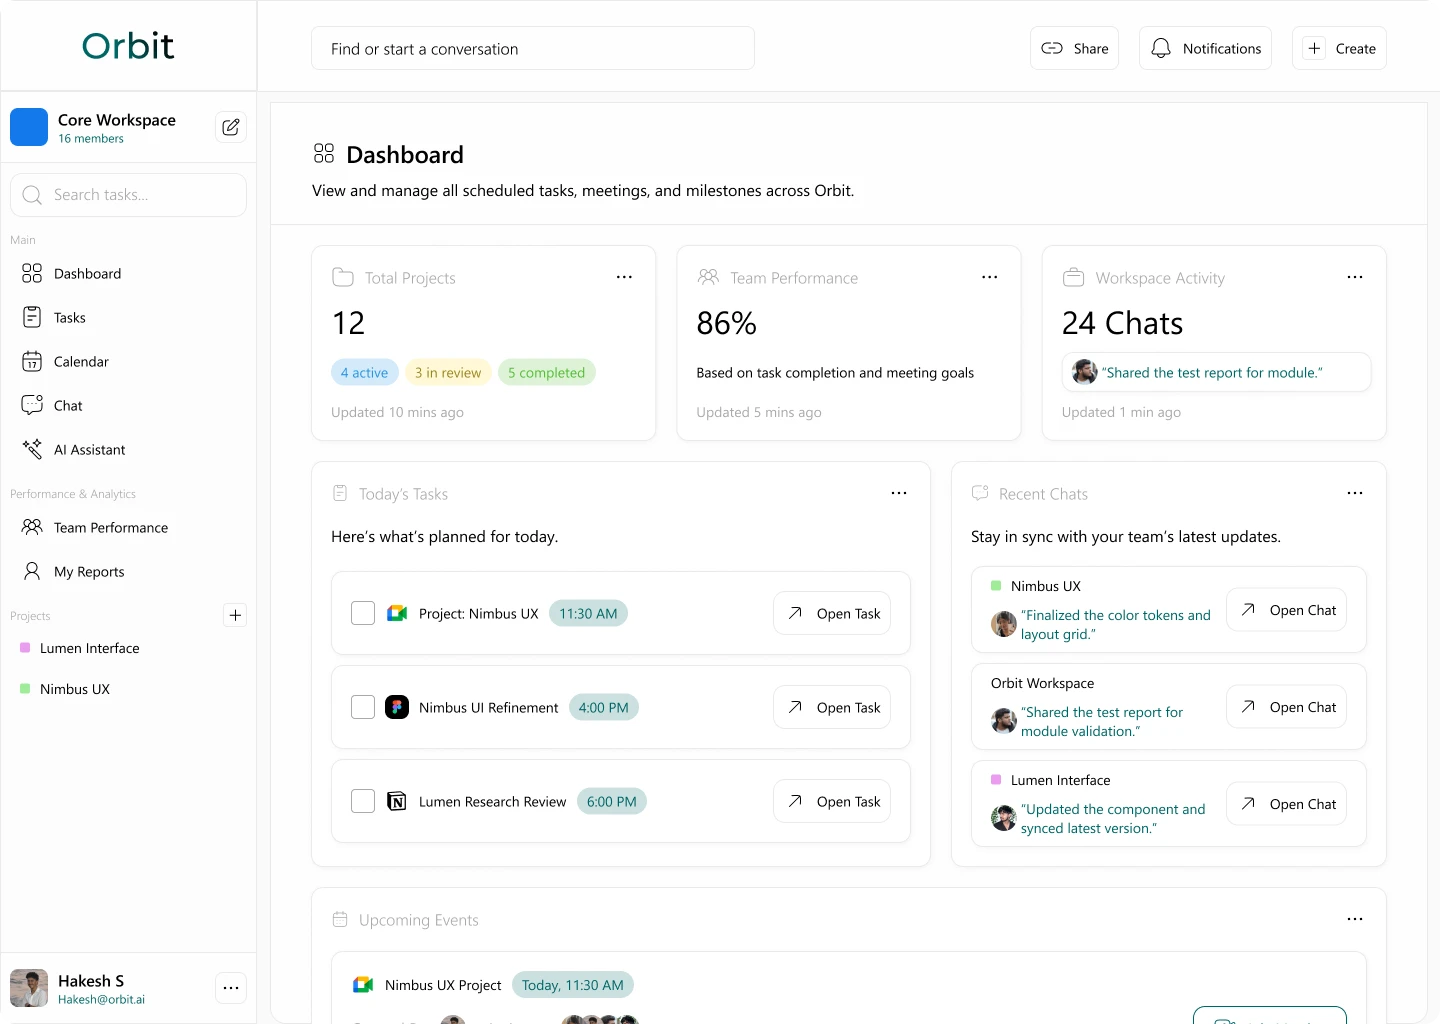
Task: Select the Chat icon in the sidebar
Action: pos(31,405)
